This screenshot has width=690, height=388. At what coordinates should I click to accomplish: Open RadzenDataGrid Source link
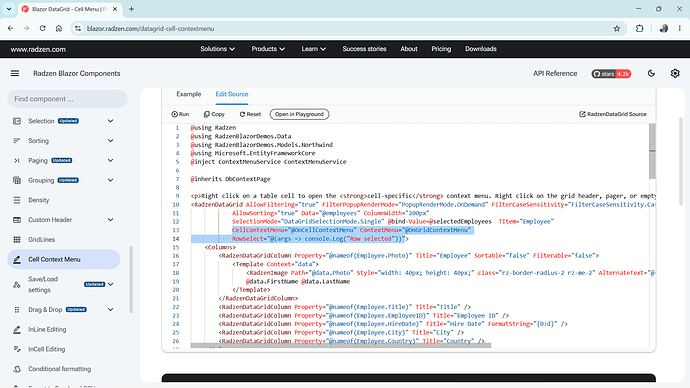point(613,114)
